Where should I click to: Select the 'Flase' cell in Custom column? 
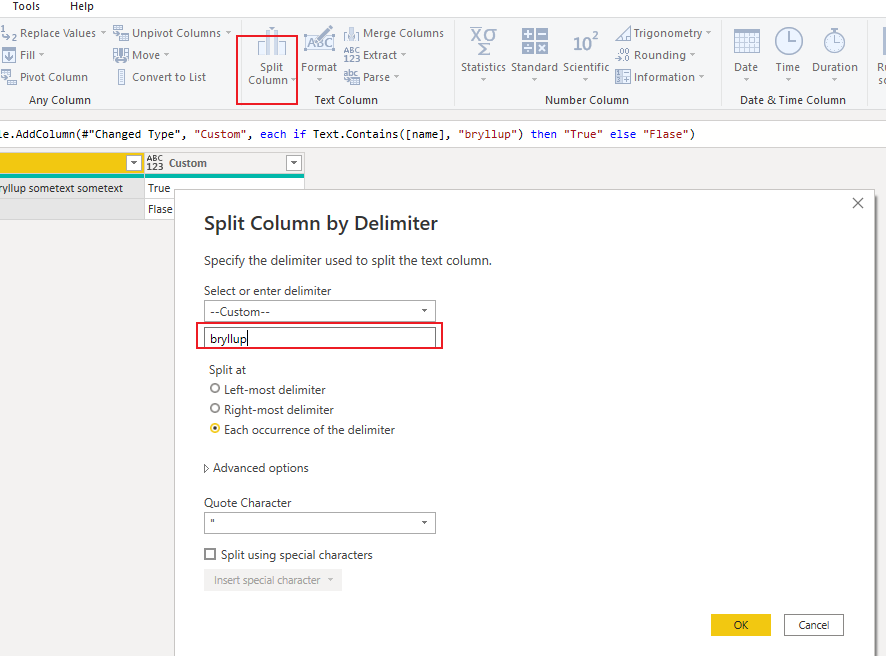(160, 209)
